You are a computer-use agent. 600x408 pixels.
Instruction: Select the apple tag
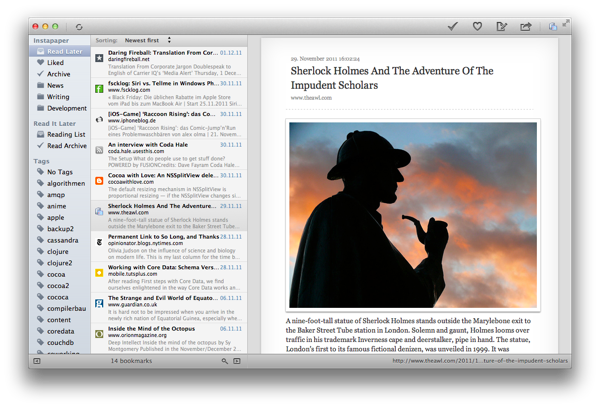point(60,217)
